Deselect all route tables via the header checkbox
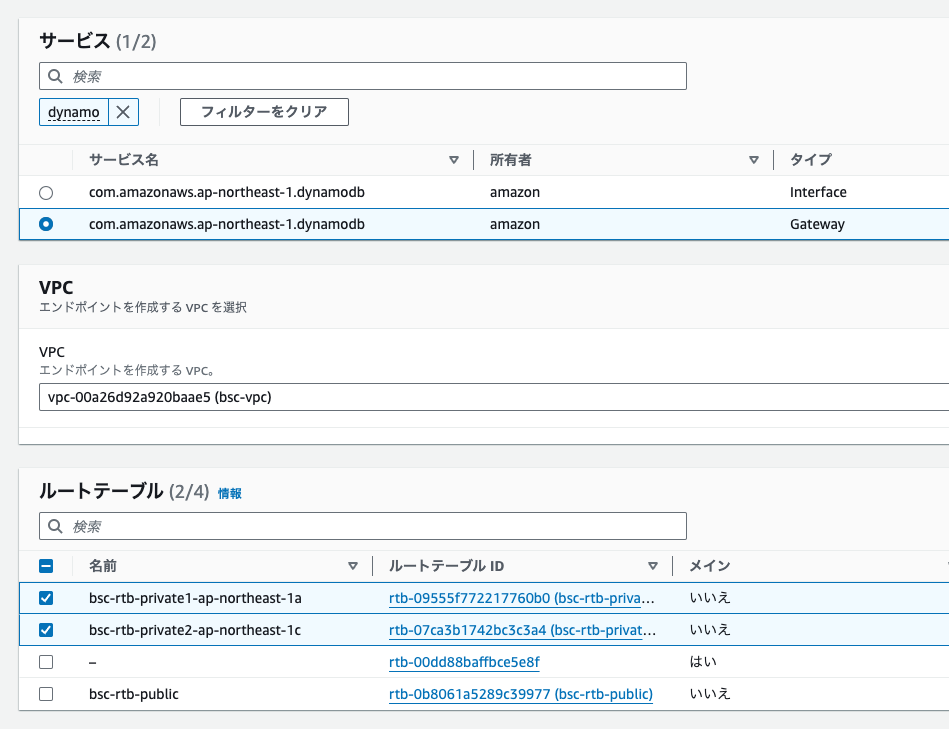949x729 pixels. point(45,566)
